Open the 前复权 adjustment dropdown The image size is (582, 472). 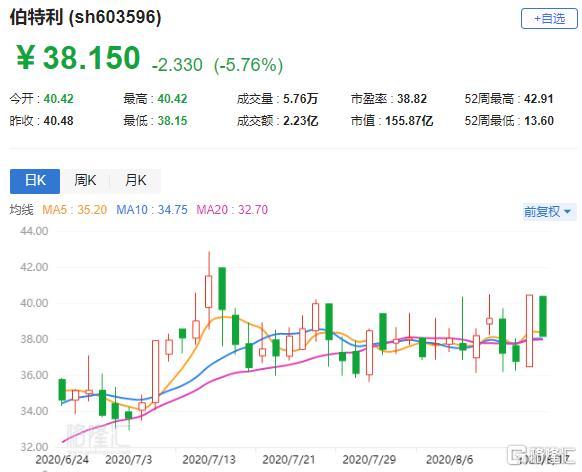[548, 212]
